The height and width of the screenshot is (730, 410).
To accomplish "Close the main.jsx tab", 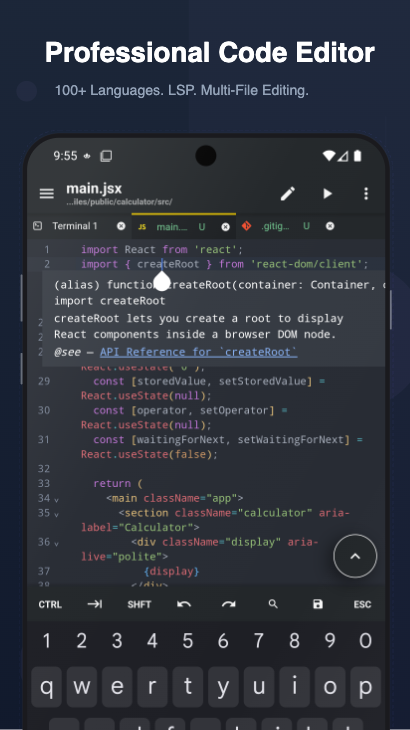I will 225,227.
